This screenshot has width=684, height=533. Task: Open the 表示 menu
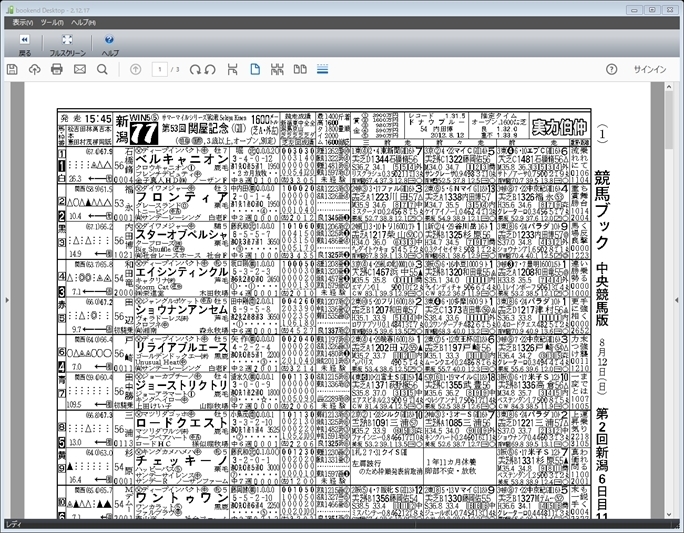21,22
